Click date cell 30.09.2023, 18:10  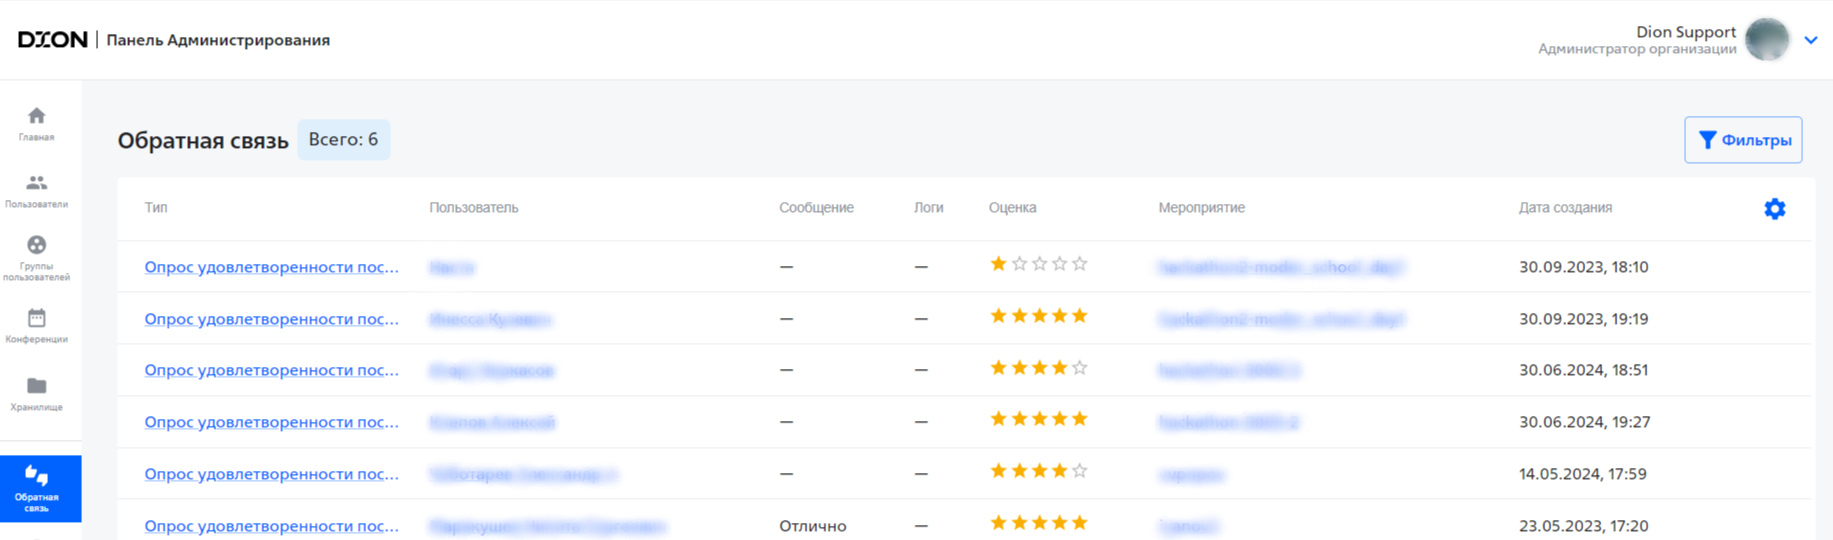1584,267
